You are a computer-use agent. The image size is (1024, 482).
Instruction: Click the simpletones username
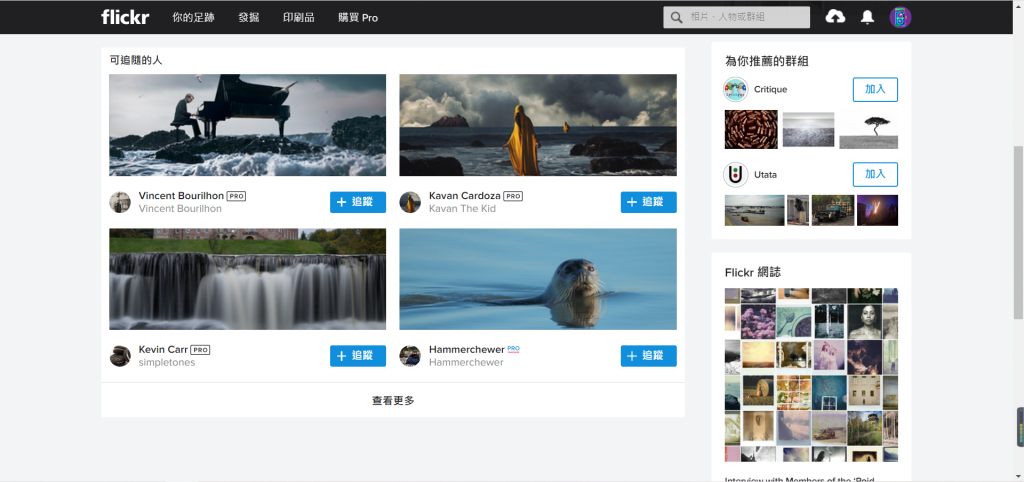[167, 362]
